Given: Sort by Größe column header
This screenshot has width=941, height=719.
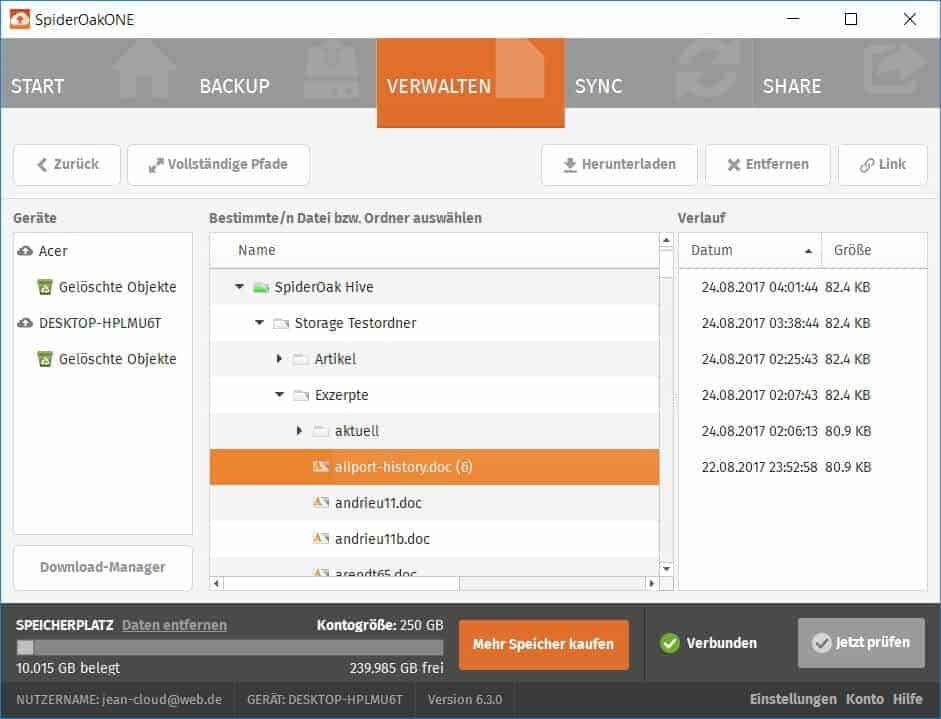Looking at the screenshot, I should [x=874, y=250].
